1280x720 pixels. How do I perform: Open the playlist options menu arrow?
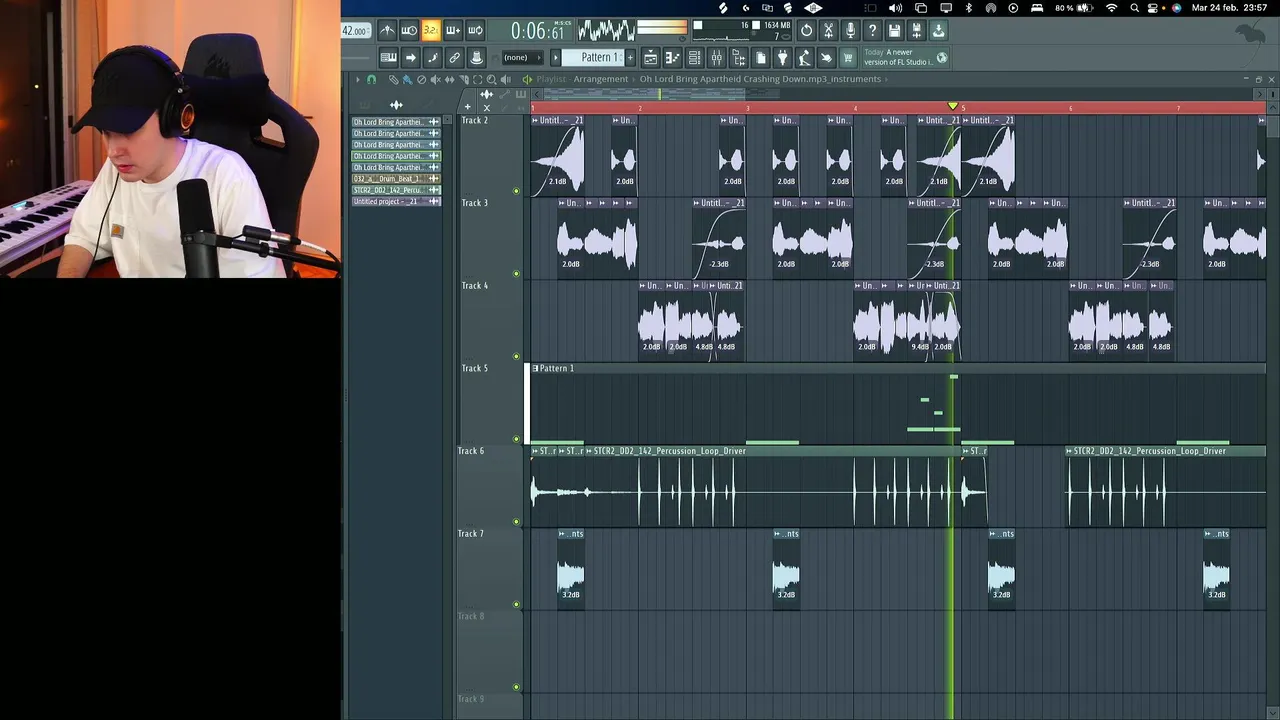tap(357, 79)
